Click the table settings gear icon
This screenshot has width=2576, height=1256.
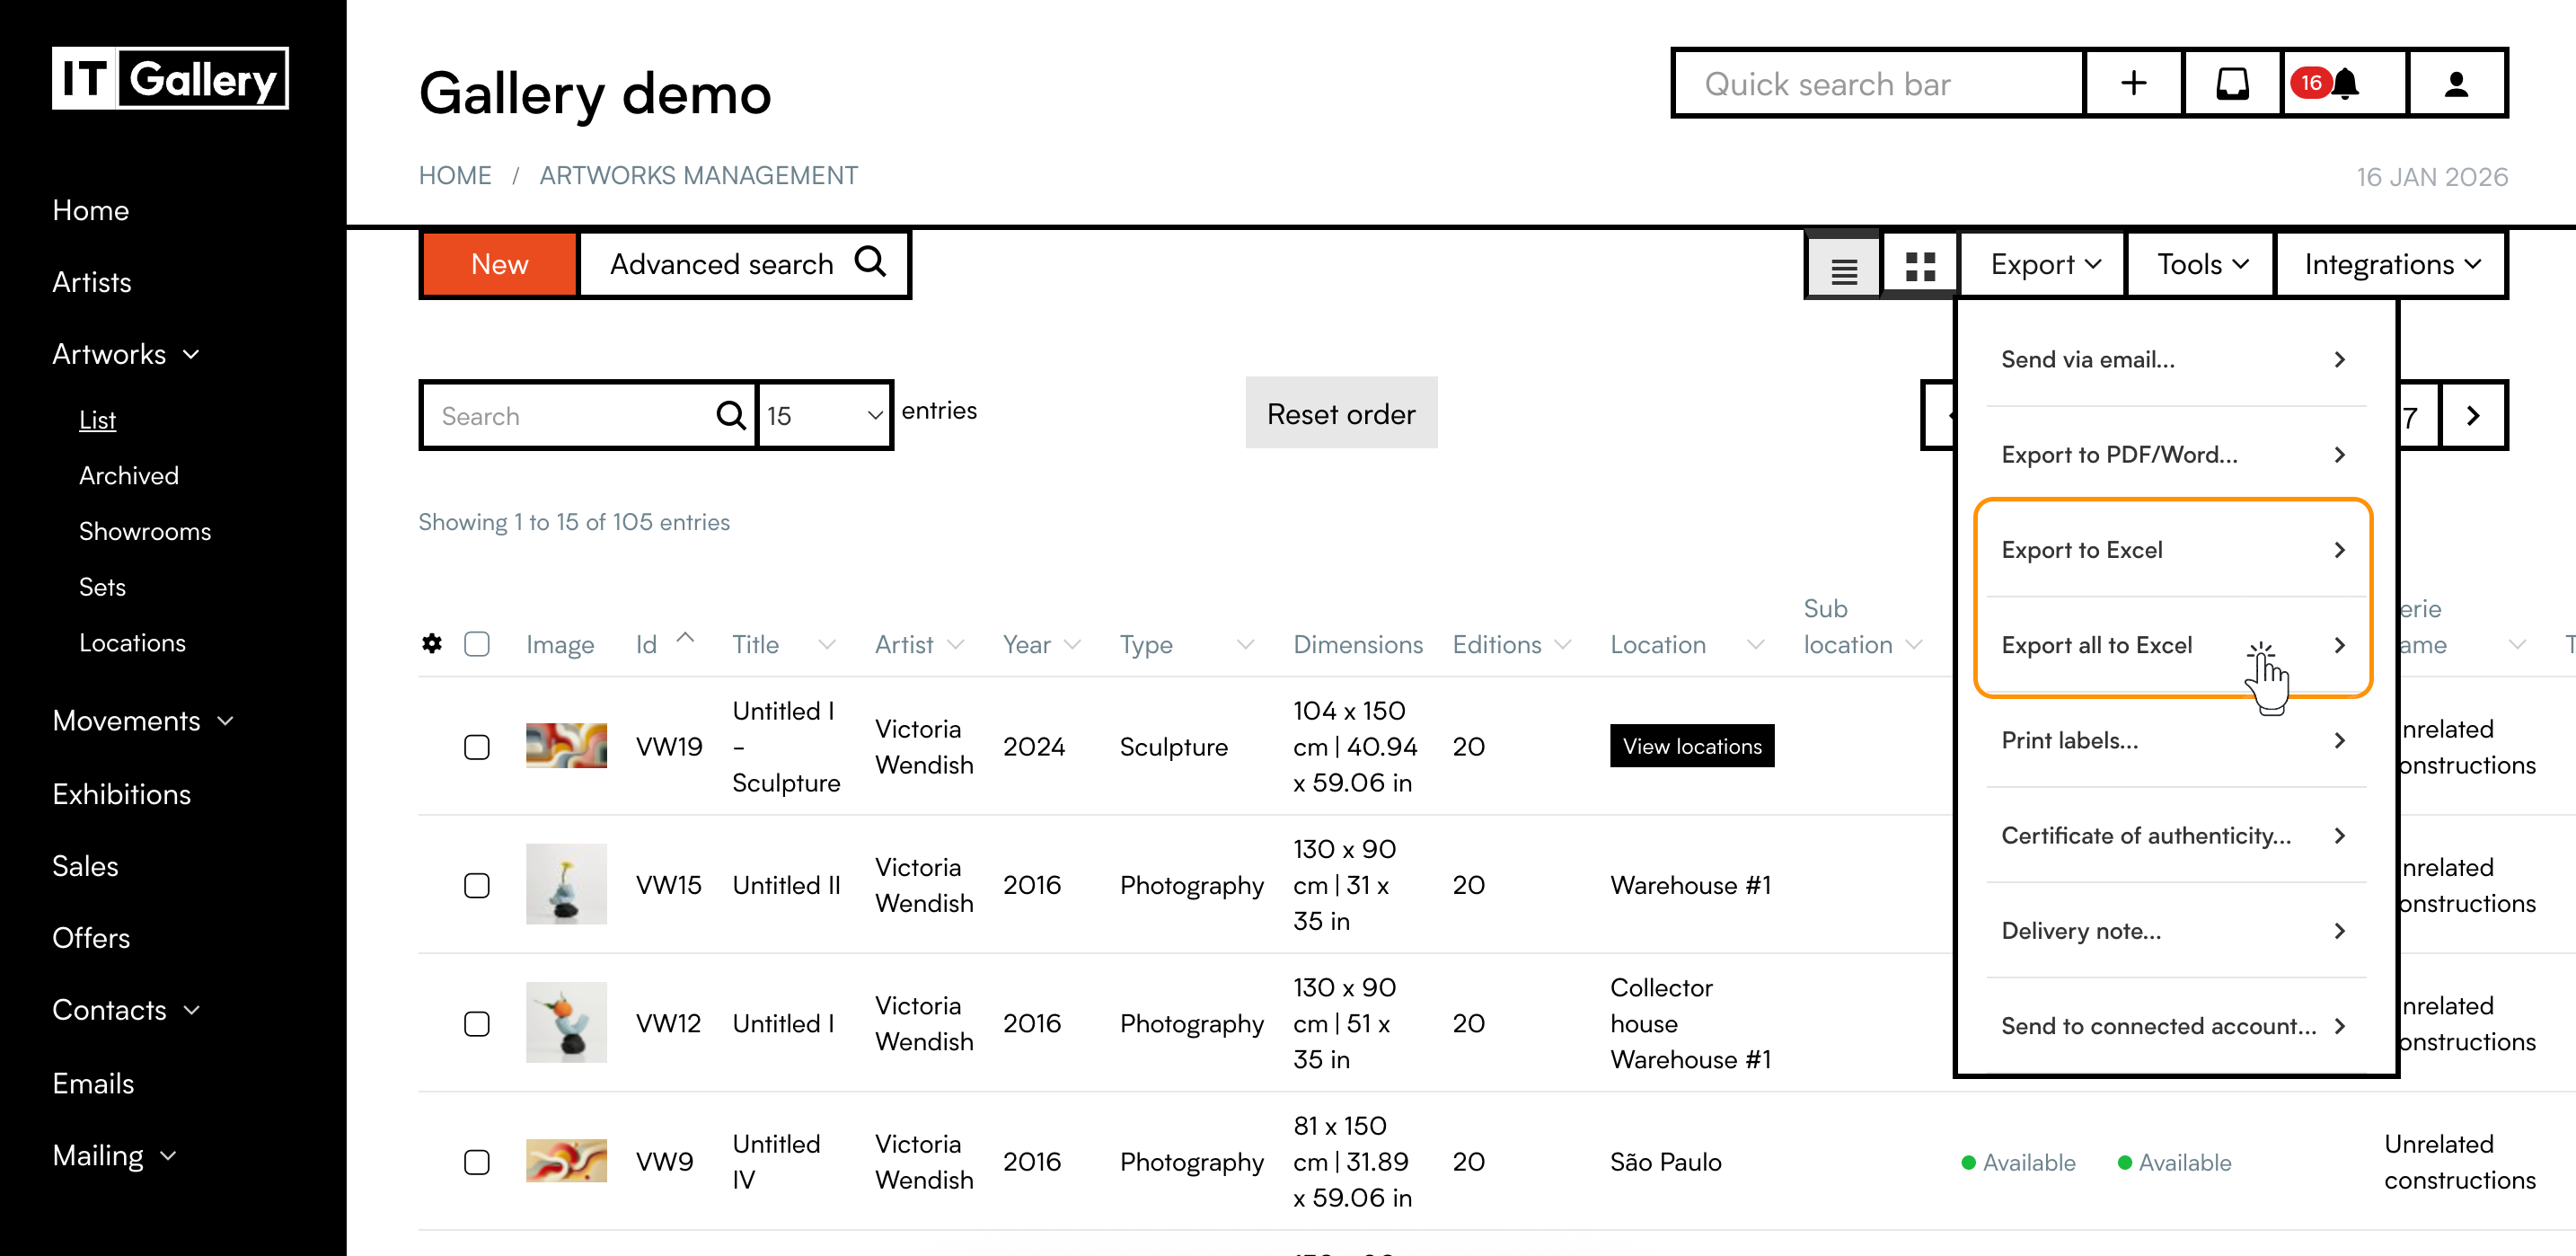tap(432, 644)
